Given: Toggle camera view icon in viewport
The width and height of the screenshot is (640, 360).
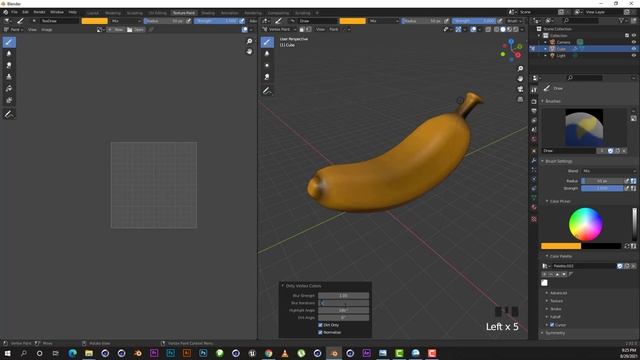Looking at the screenshot, I should (x=520, y=89).
